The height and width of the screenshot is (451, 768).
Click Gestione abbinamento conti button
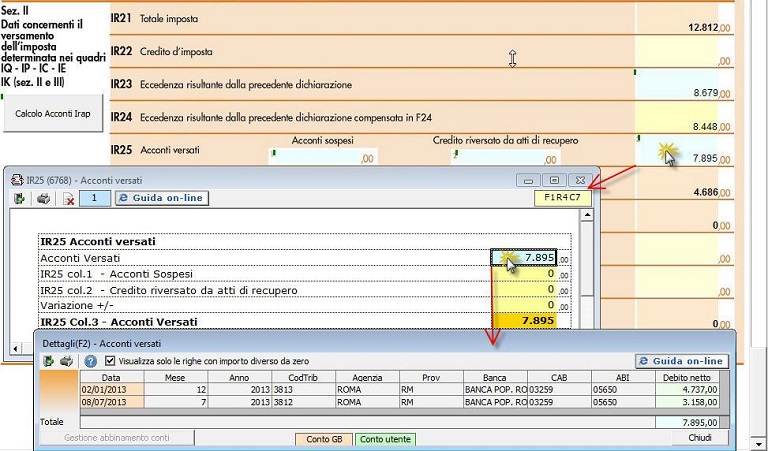(117, 438)
